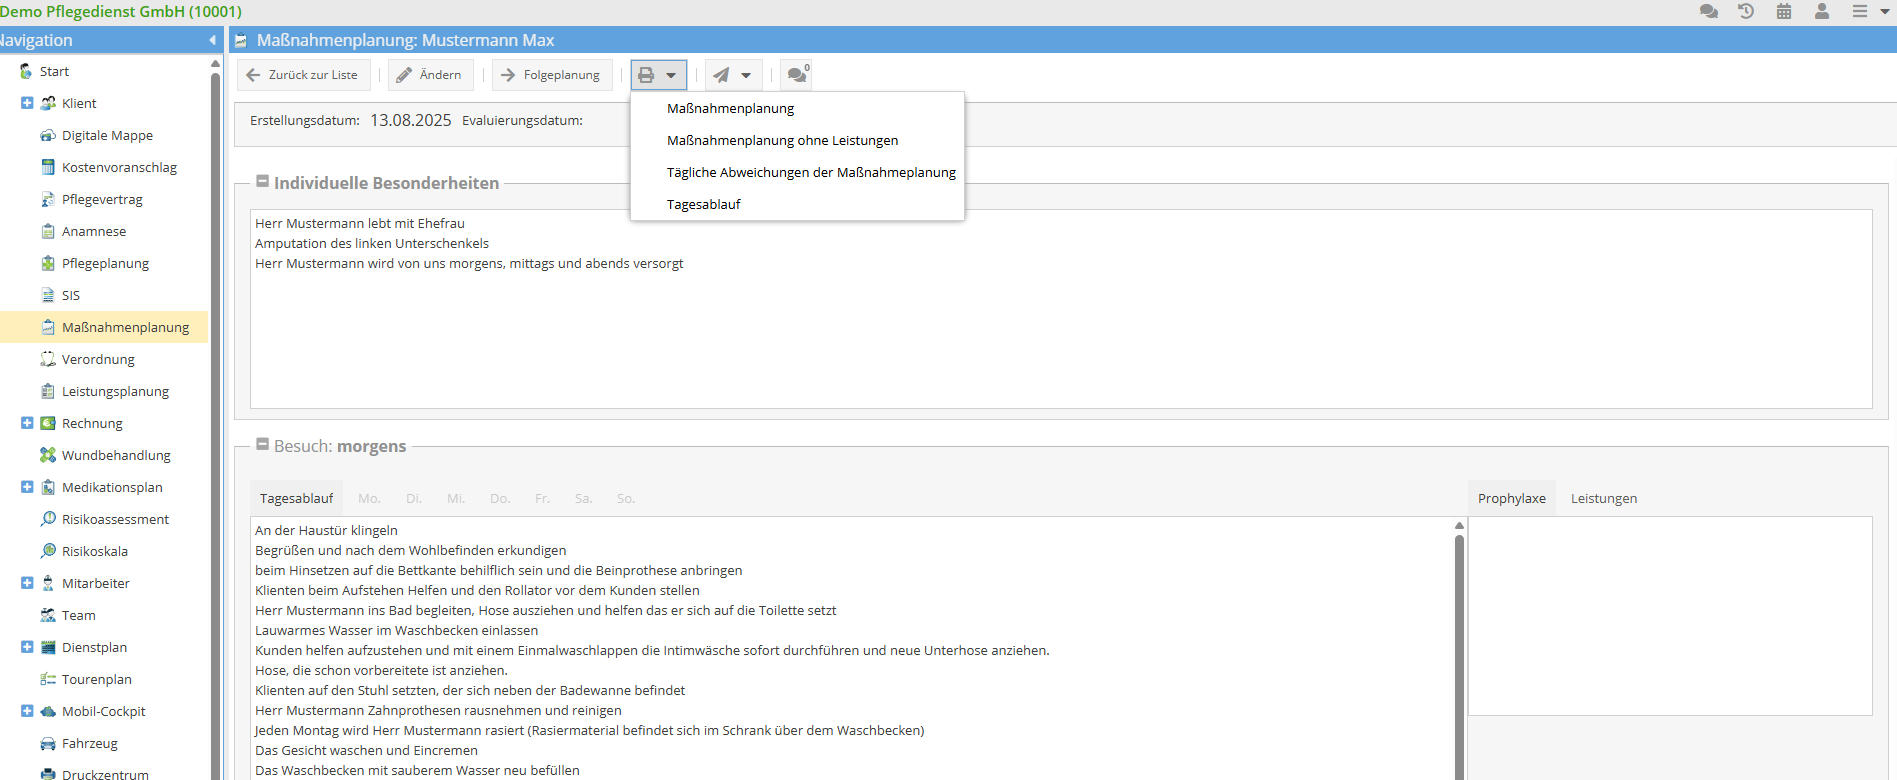The width and height of the screenshot is (1897, 780).
Task: Expand the Klient tree node
Action: [27, 103]
